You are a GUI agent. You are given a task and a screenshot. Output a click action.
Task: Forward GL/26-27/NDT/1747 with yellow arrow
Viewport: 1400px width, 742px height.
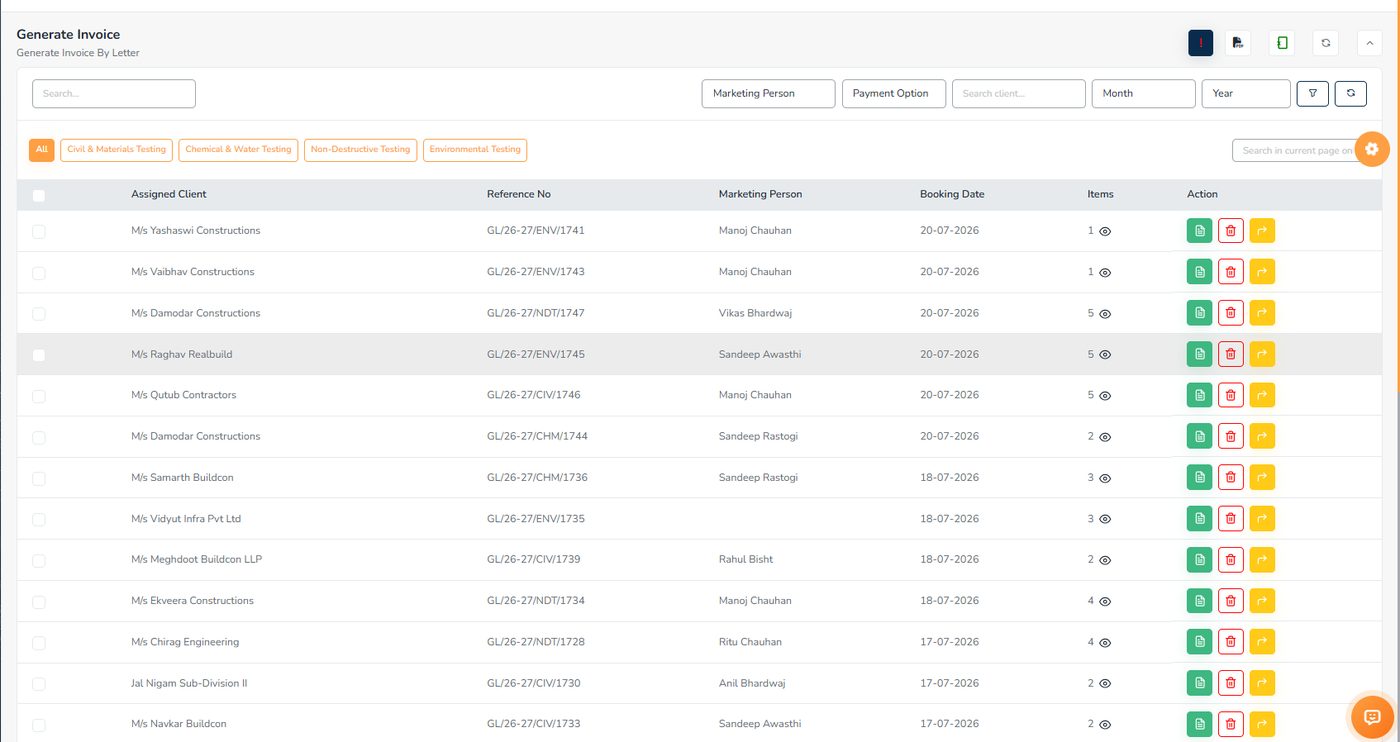click(1262, 313)
